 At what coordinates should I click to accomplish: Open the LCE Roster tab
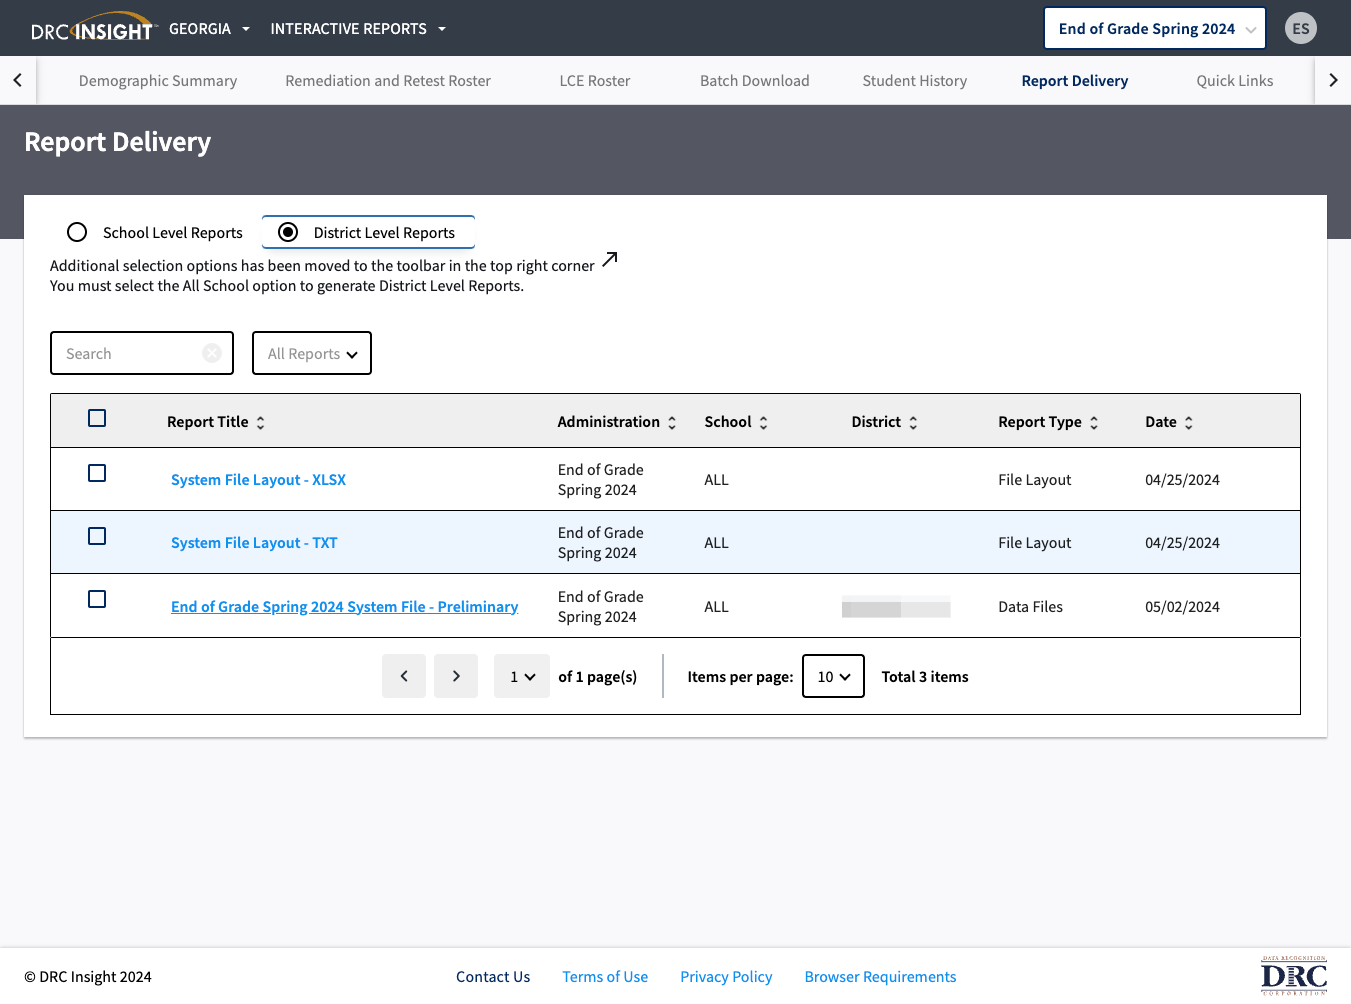tap(595, 81)
